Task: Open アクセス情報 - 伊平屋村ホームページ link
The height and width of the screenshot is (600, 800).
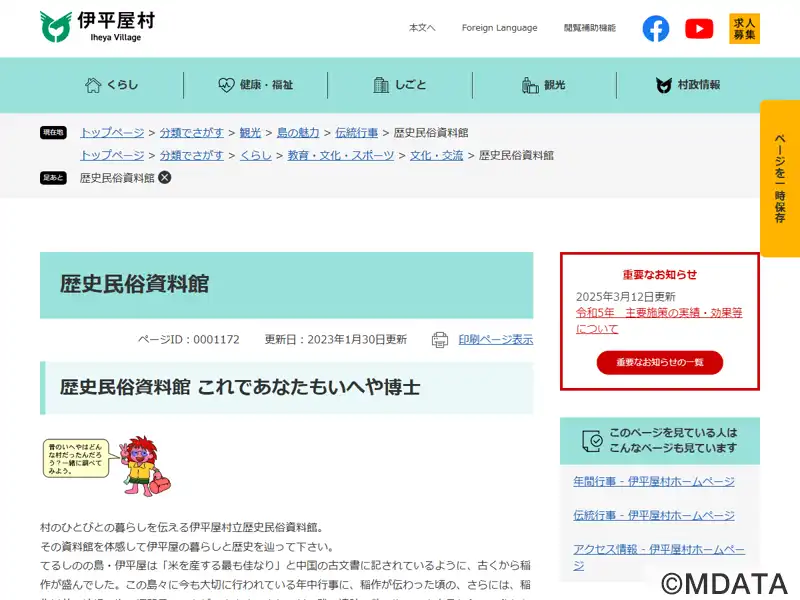Action: click(659, 557)
